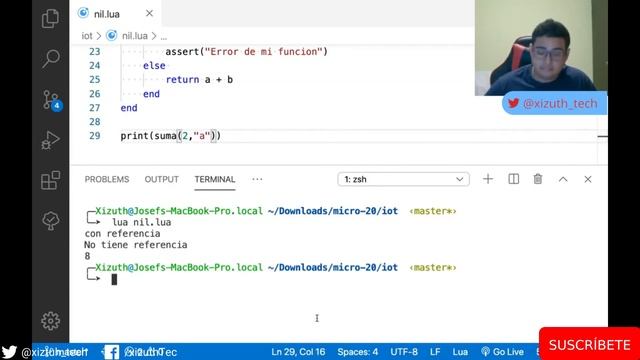Image resolution: width=640 pixels, height=360 pixels.
Task: Click the end keyword on line 27
Action: [129, 108]
